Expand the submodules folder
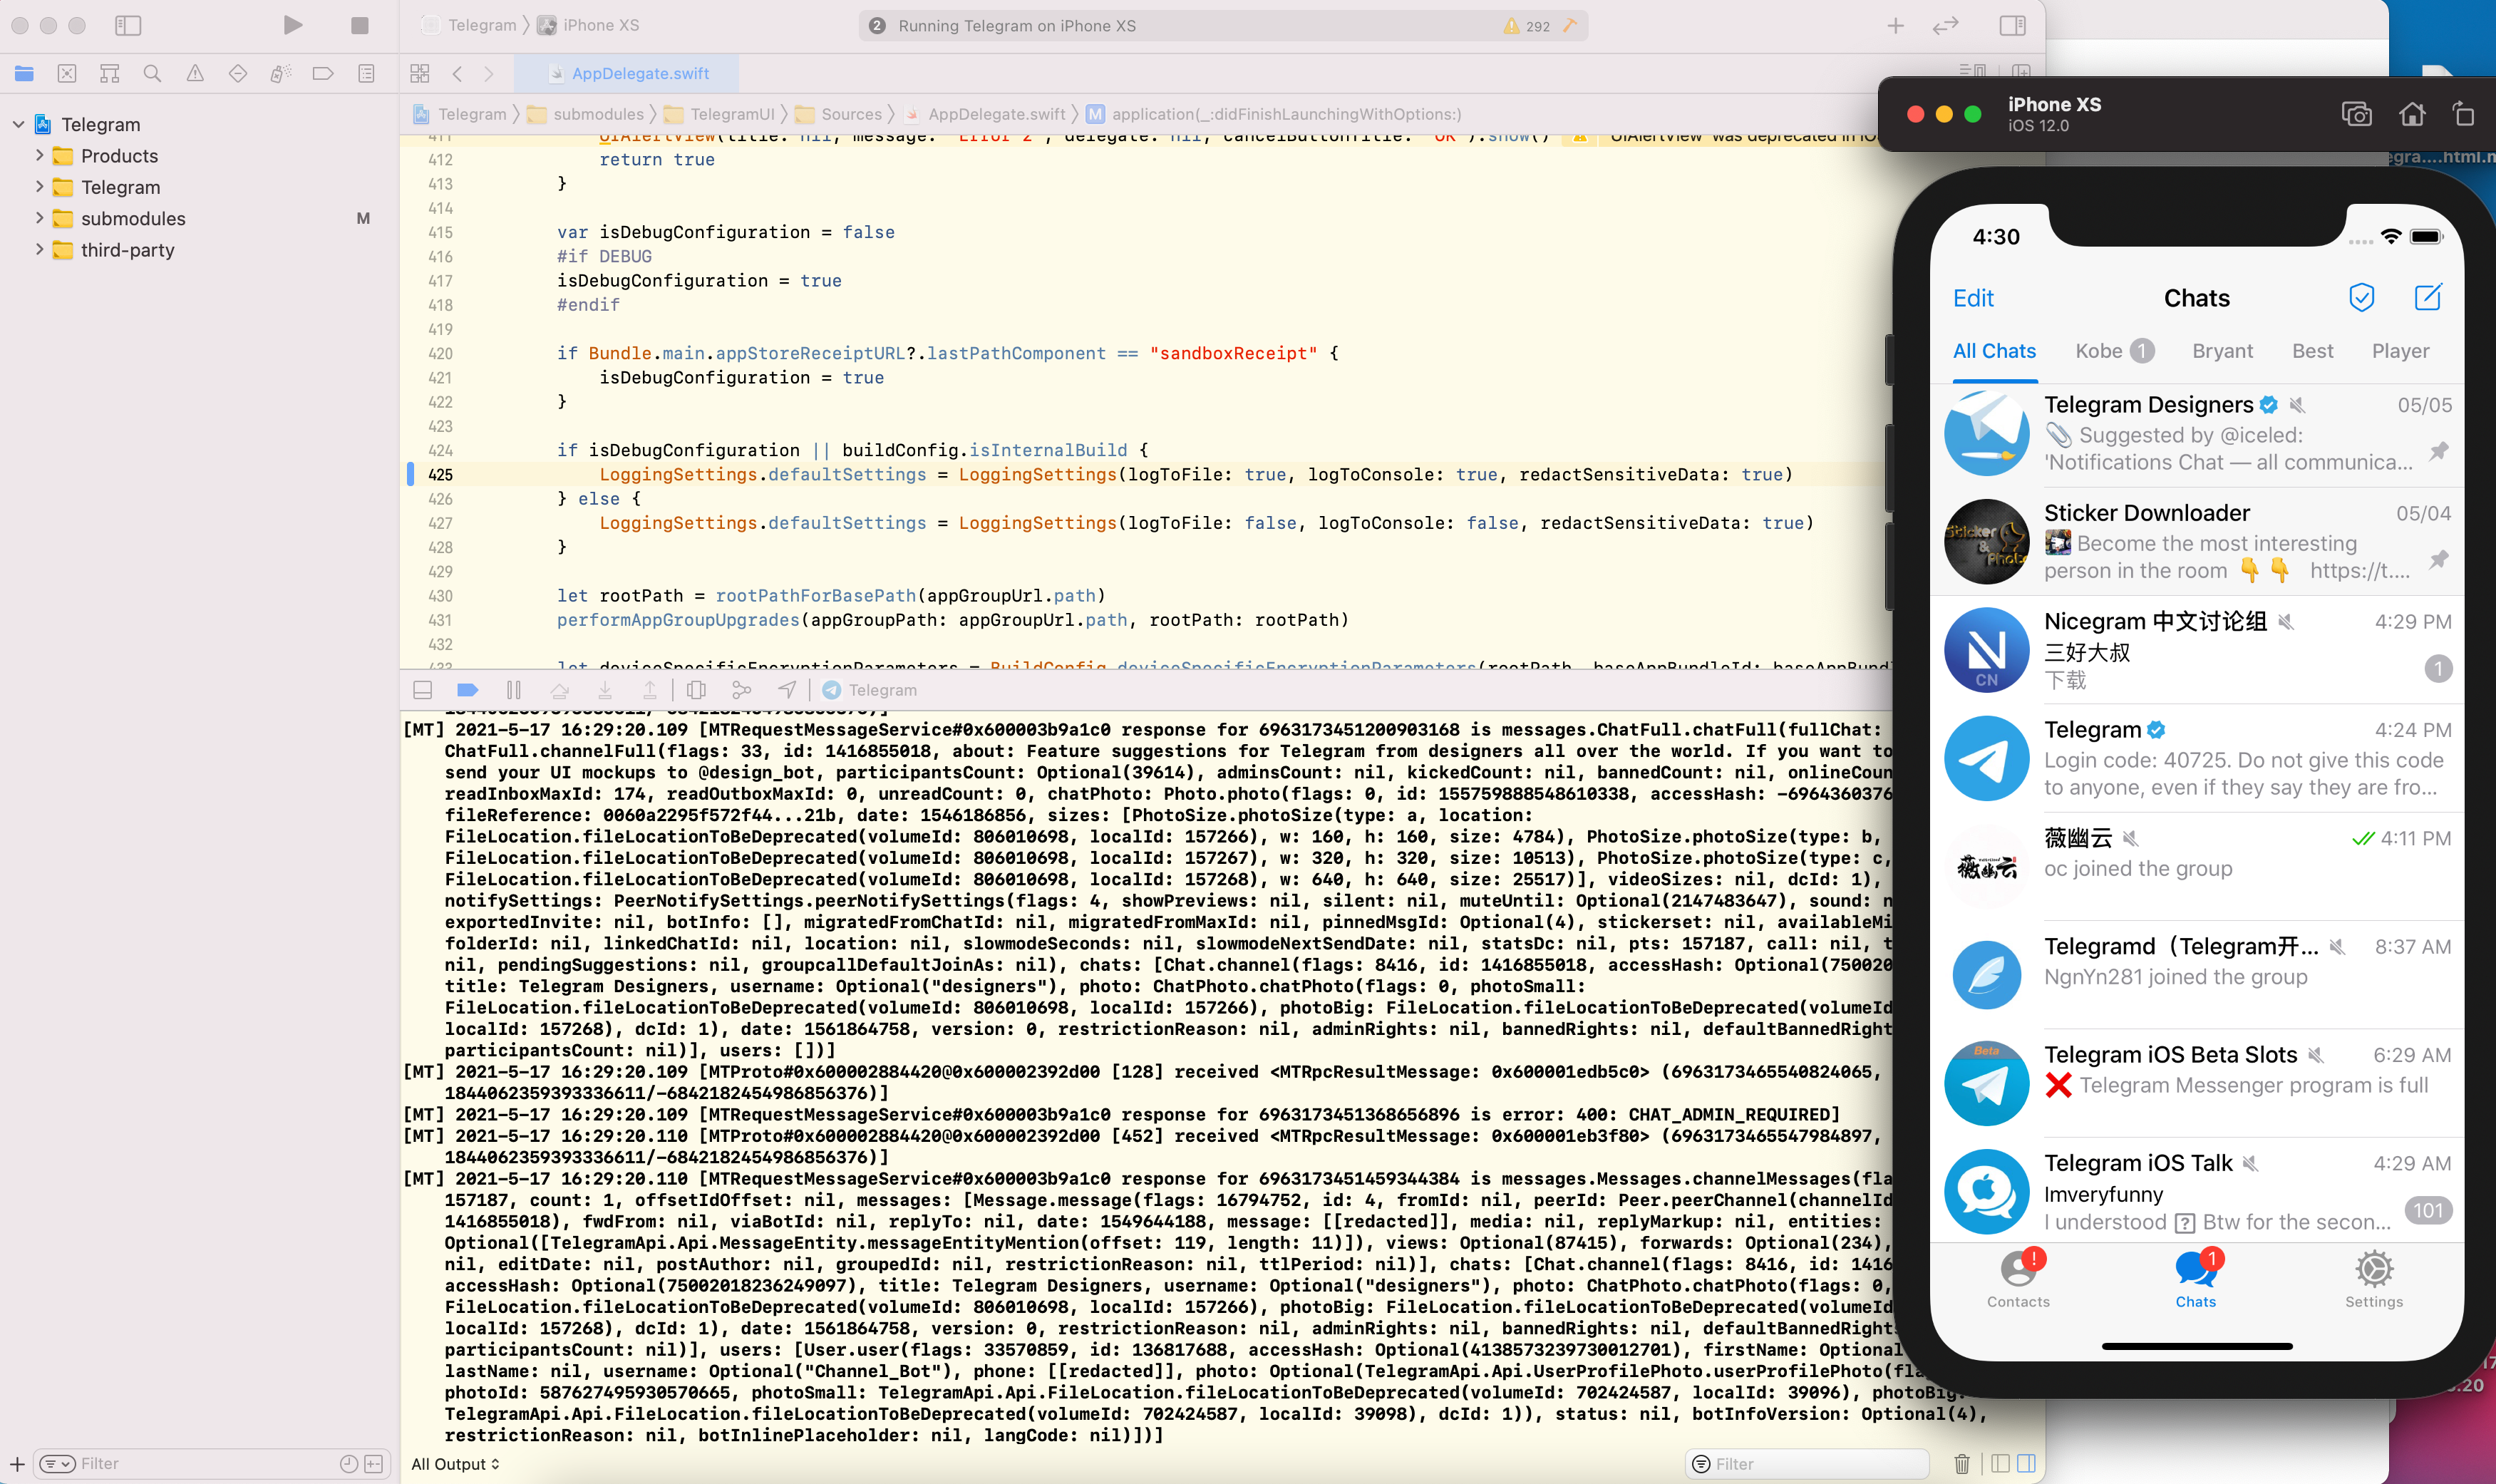Screen dimensions: 2496x1484 (39, 218)
